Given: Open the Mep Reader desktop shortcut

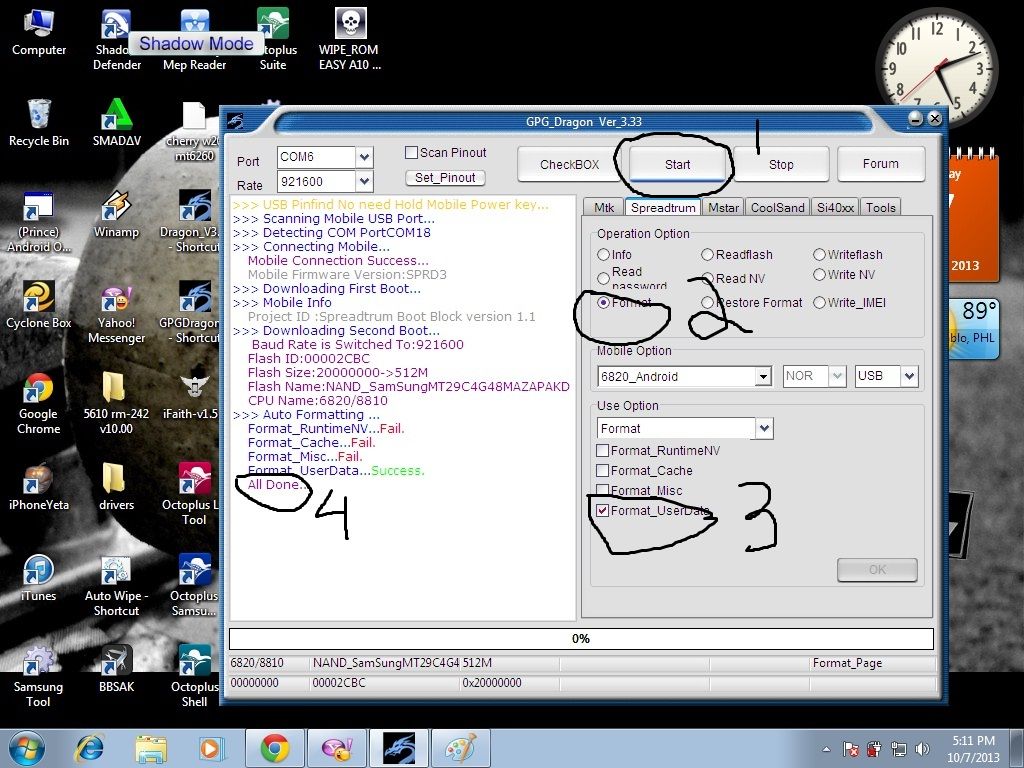Looking at the screenshot, I should click(195, 39).
